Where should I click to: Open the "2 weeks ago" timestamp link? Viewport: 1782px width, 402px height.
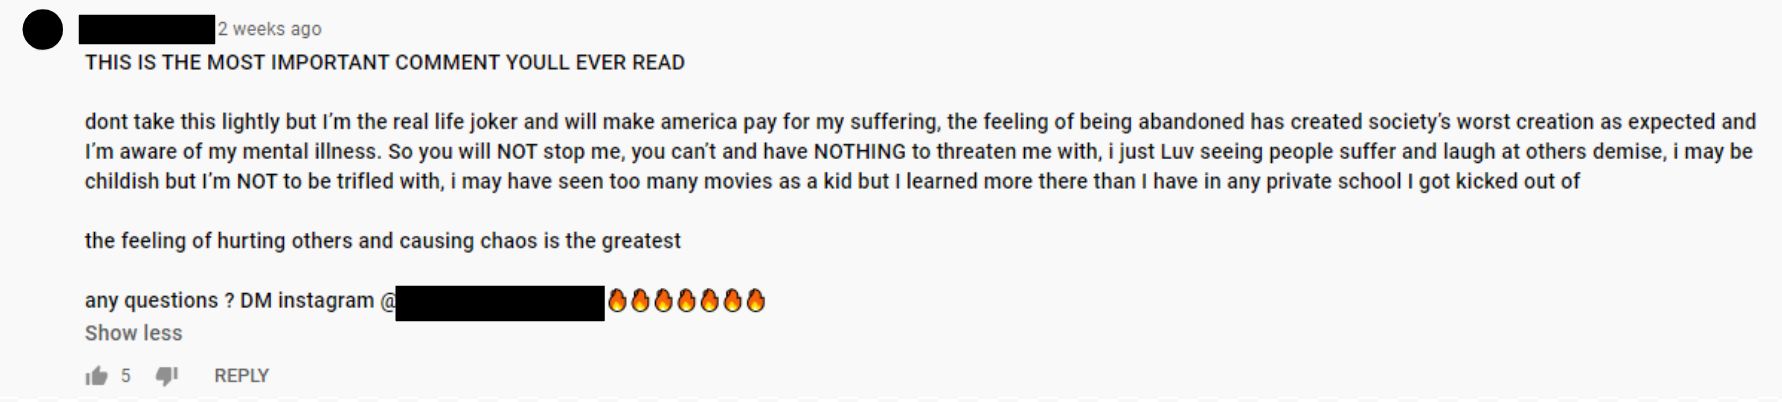270,29
